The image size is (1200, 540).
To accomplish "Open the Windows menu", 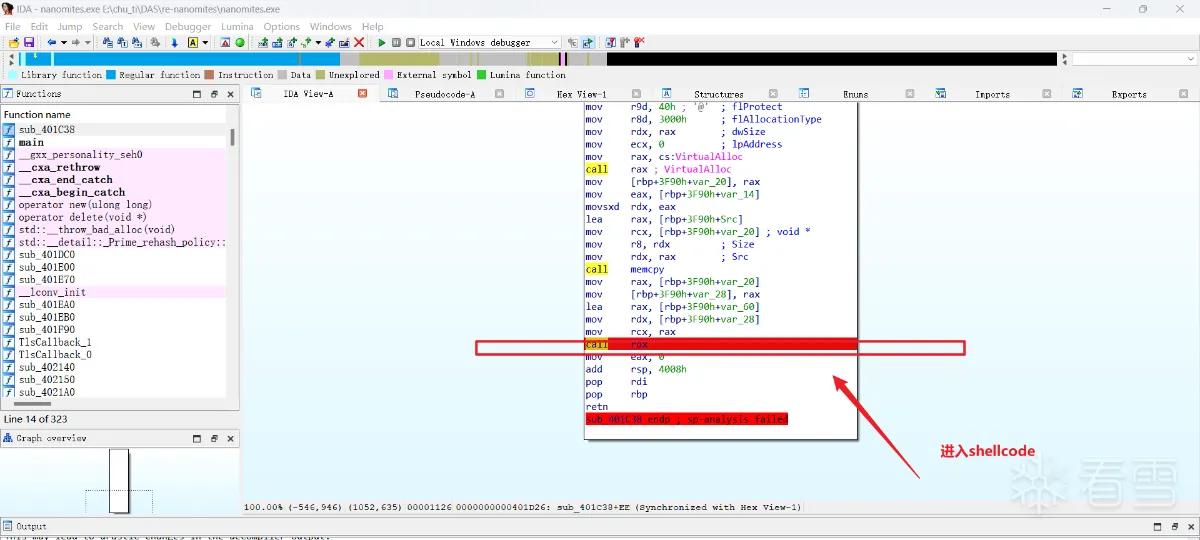I will pos(330,27).
